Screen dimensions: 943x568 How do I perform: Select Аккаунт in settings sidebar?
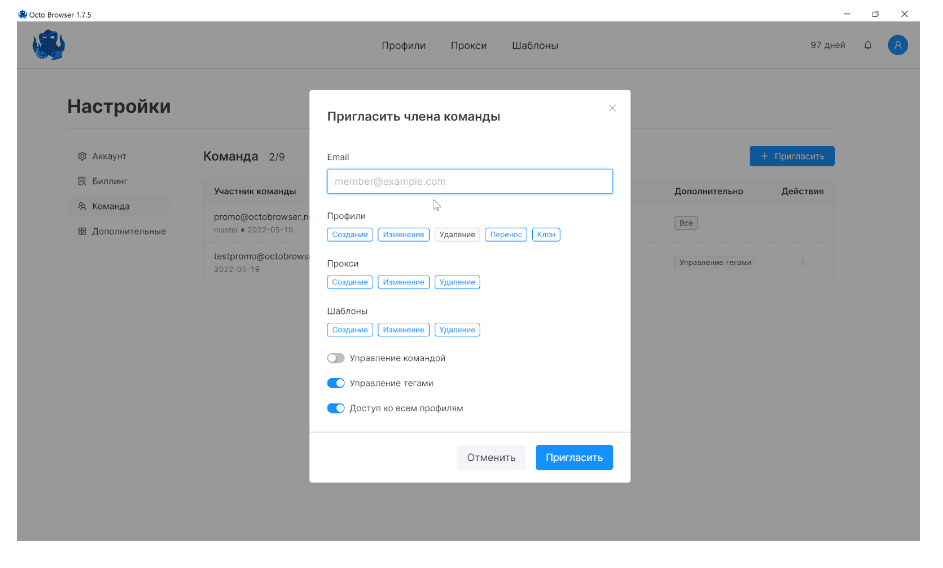(118, 156)
